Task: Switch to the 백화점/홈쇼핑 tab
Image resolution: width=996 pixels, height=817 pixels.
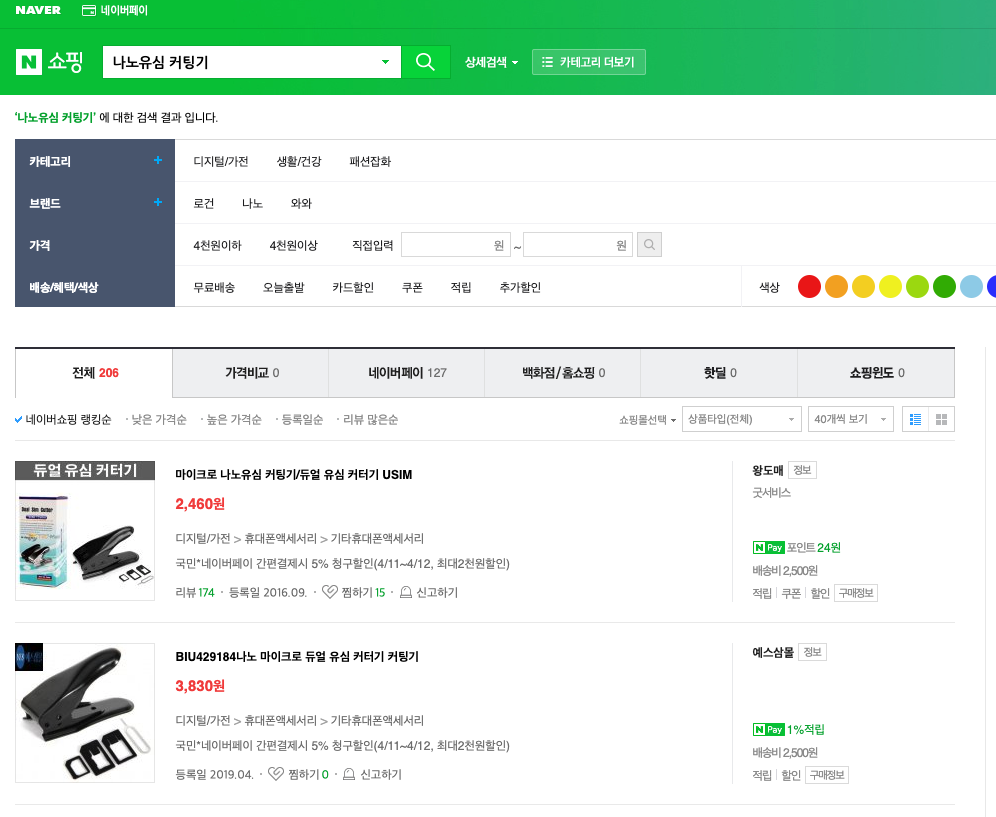Action: click(563, 373)
